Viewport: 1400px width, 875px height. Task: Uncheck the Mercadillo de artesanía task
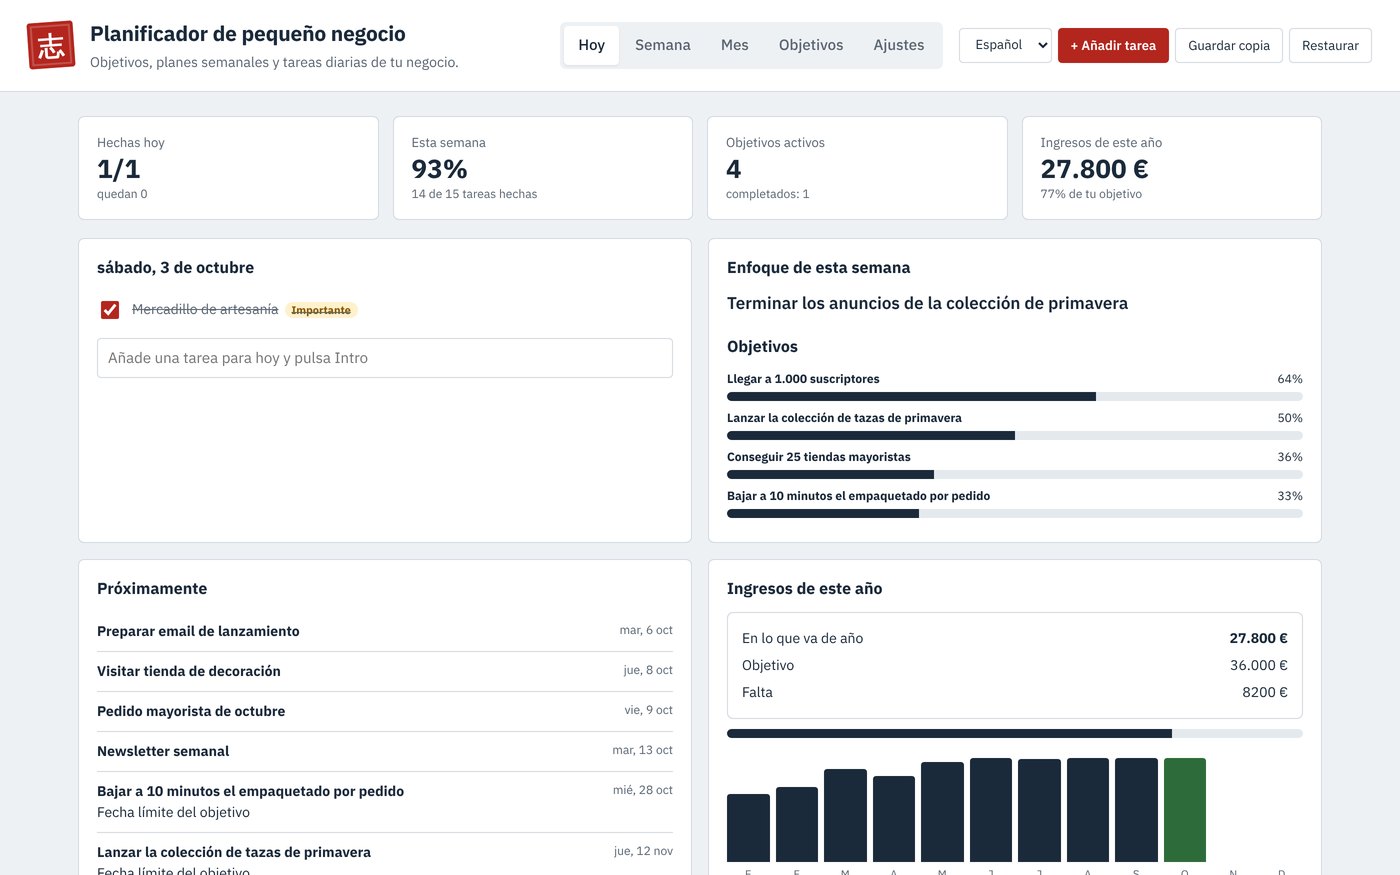[110, 310]
